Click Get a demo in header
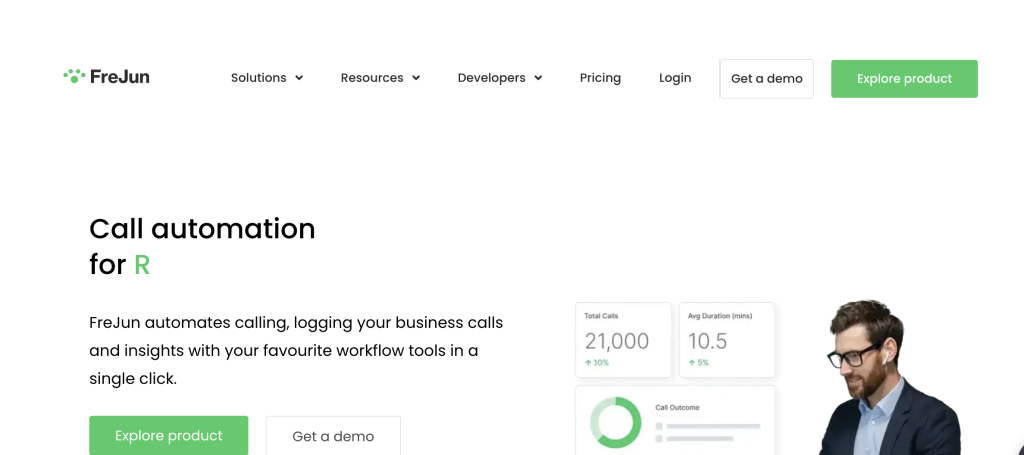 click(767, 79)
